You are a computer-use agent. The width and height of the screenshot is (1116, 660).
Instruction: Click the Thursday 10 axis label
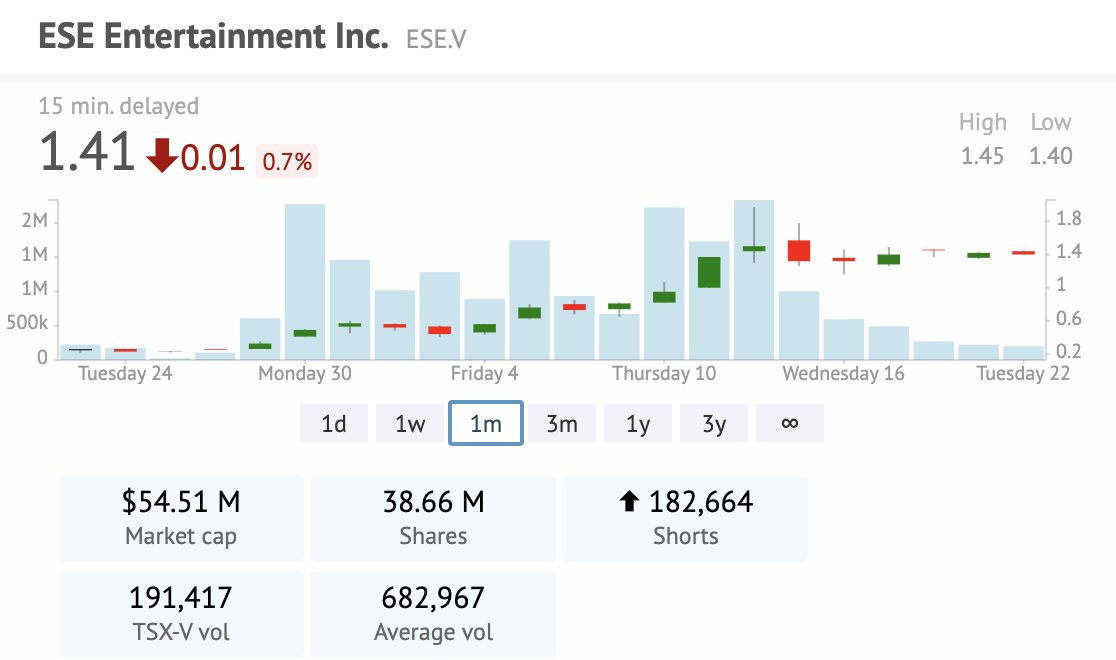(x=663, y=374)
